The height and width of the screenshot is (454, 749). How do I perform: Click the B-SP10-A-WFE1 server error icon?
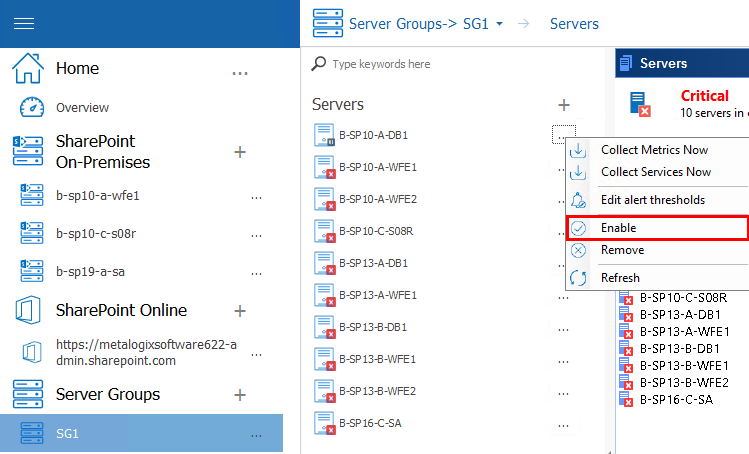324,167
